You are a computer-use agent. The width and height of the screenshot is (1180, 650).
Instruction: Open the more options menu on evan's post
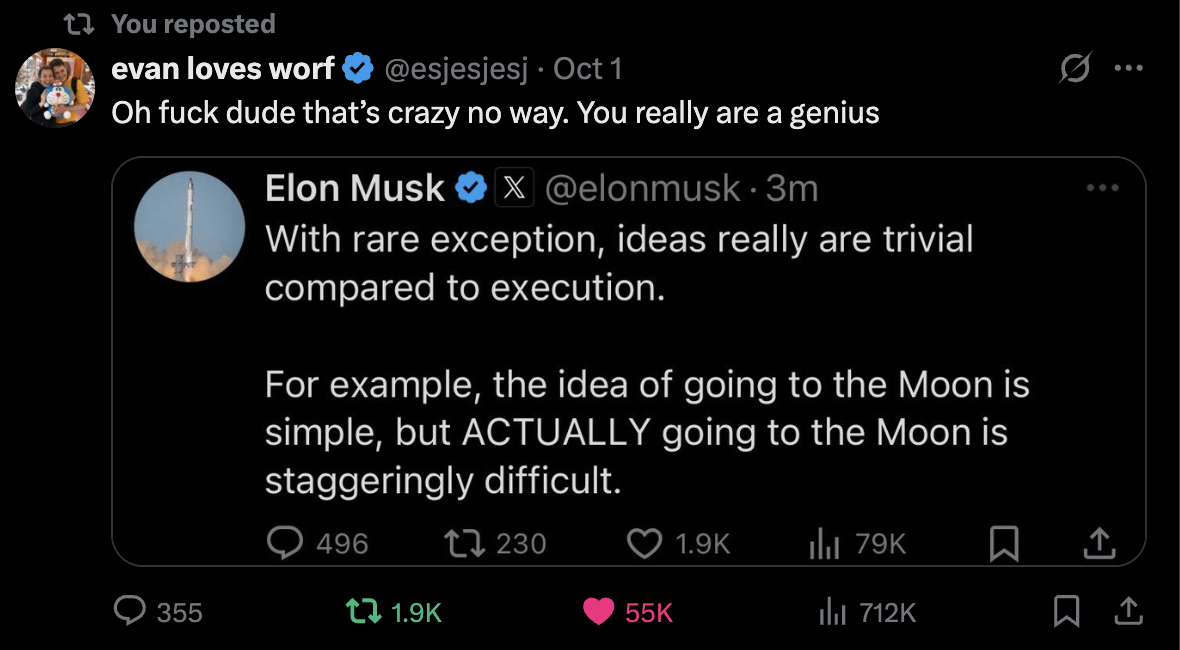coord(1128,69)
